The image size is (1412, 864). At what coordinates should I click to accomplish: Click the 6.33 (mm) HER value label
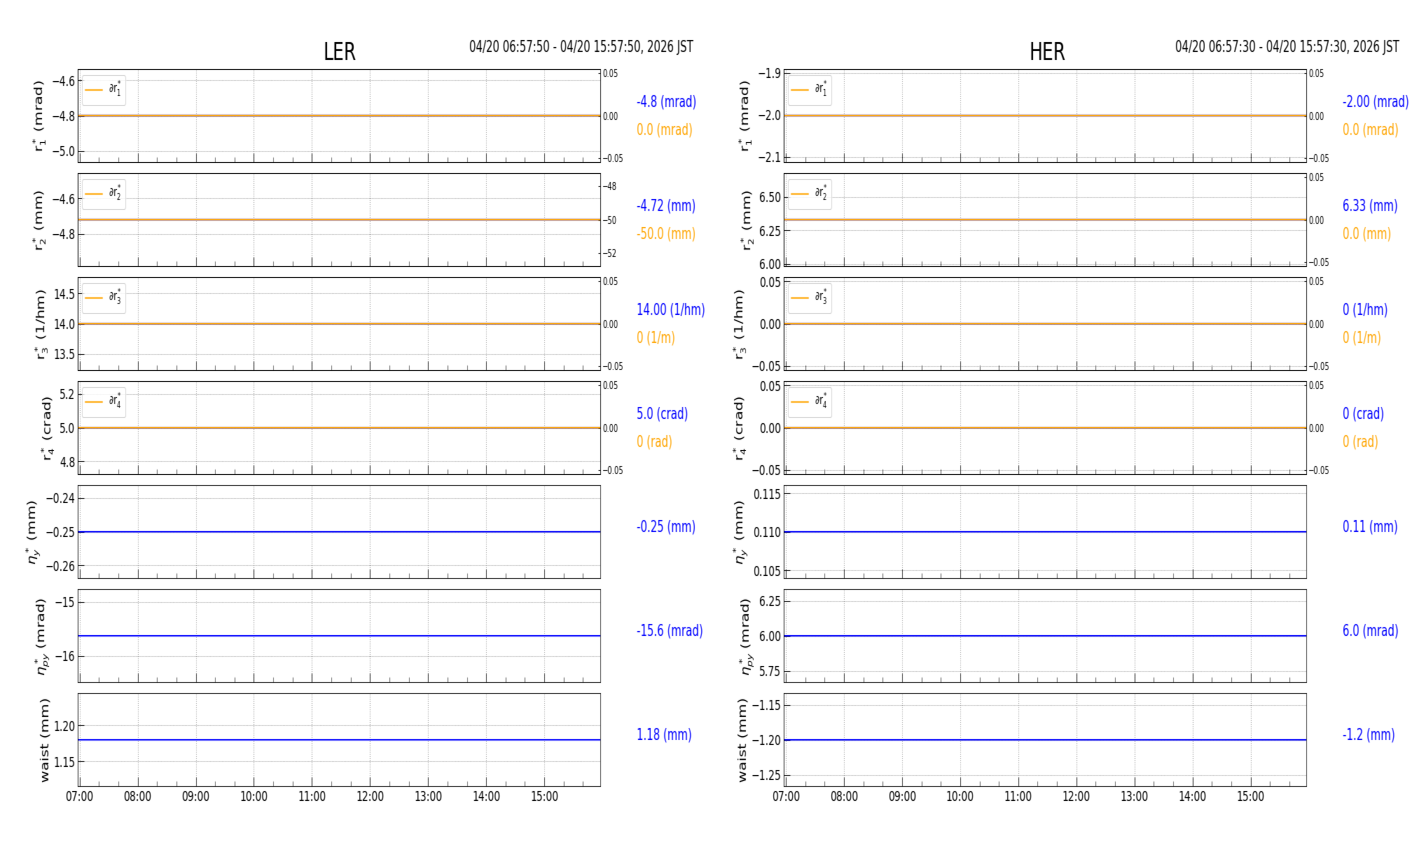pos(1370,206)
